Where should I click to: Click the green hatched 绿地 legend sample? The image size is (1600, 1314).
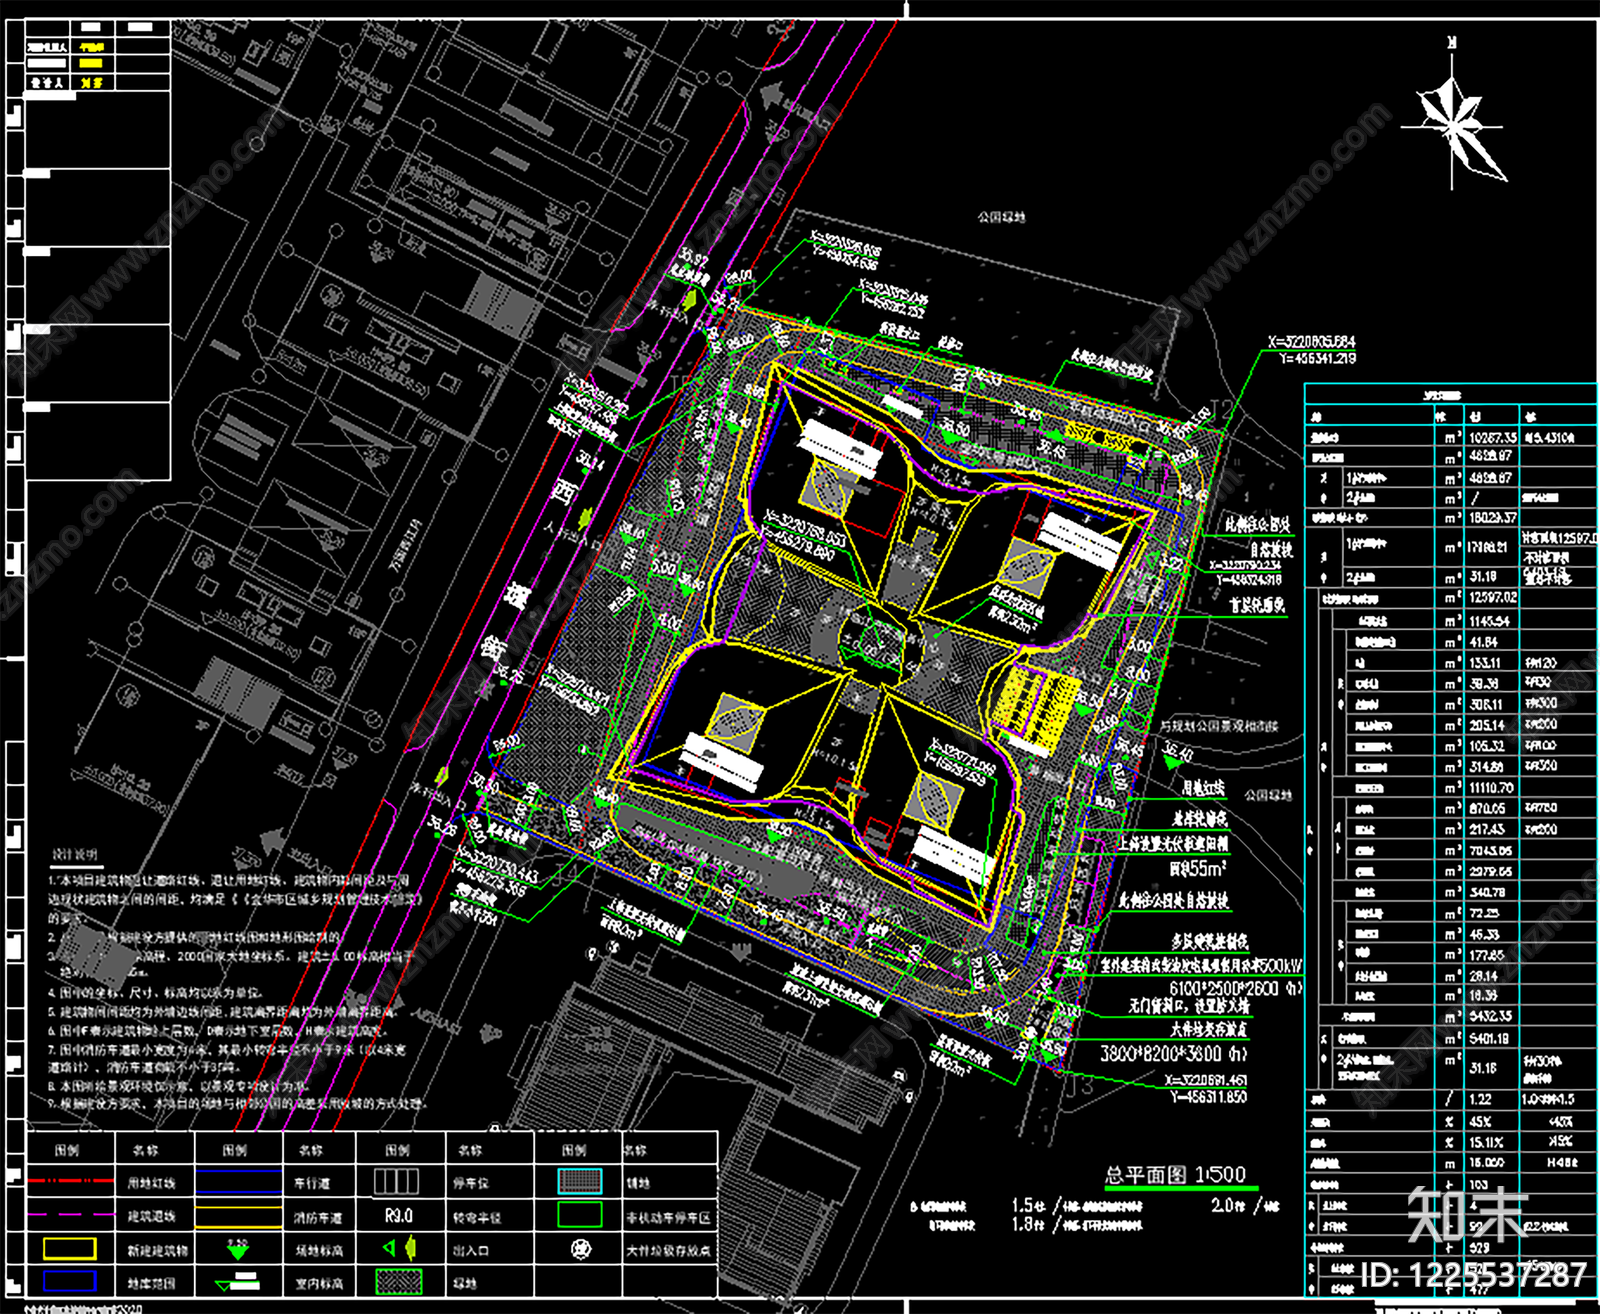click(x=398, y=1281)
